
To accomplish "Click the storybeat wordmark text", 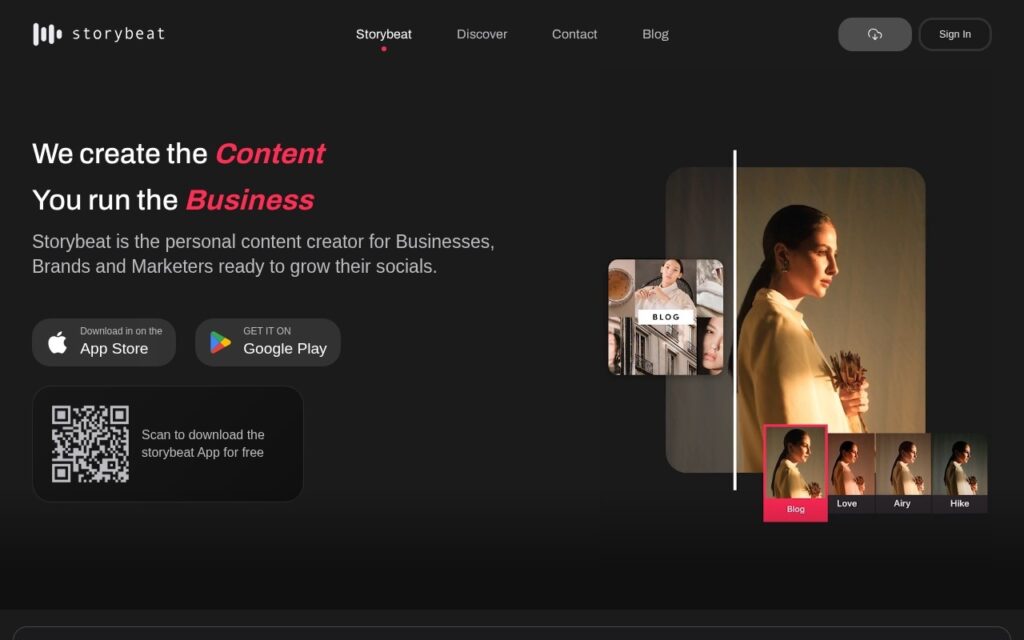I will tap(118, 34).
